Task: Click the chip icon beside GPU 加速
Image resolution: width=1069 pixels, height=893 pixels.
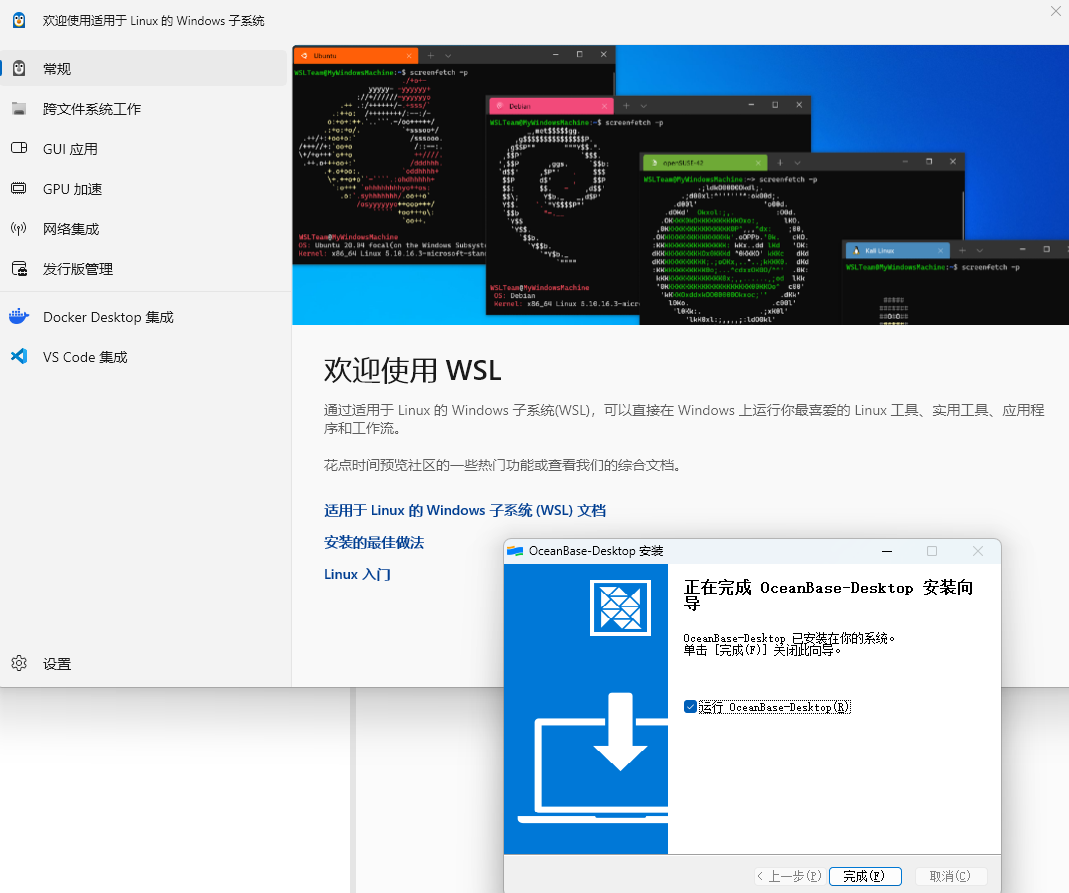Action: tap(19, 188)
